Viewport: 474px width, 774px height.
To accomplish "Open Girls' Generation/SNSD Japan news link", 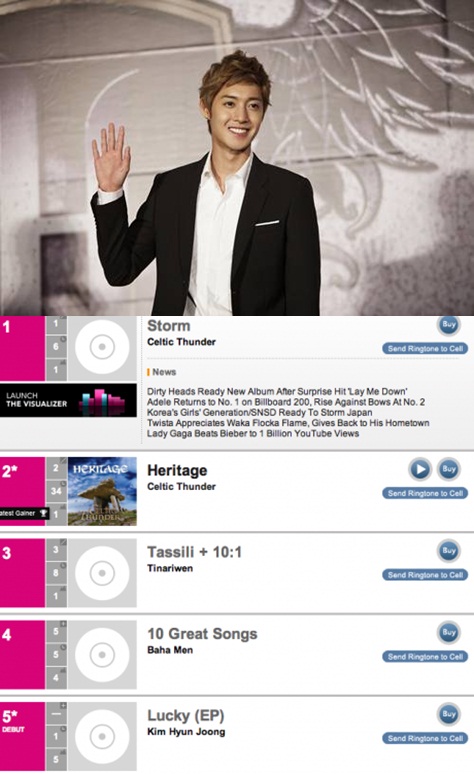I will click(260, 412).
